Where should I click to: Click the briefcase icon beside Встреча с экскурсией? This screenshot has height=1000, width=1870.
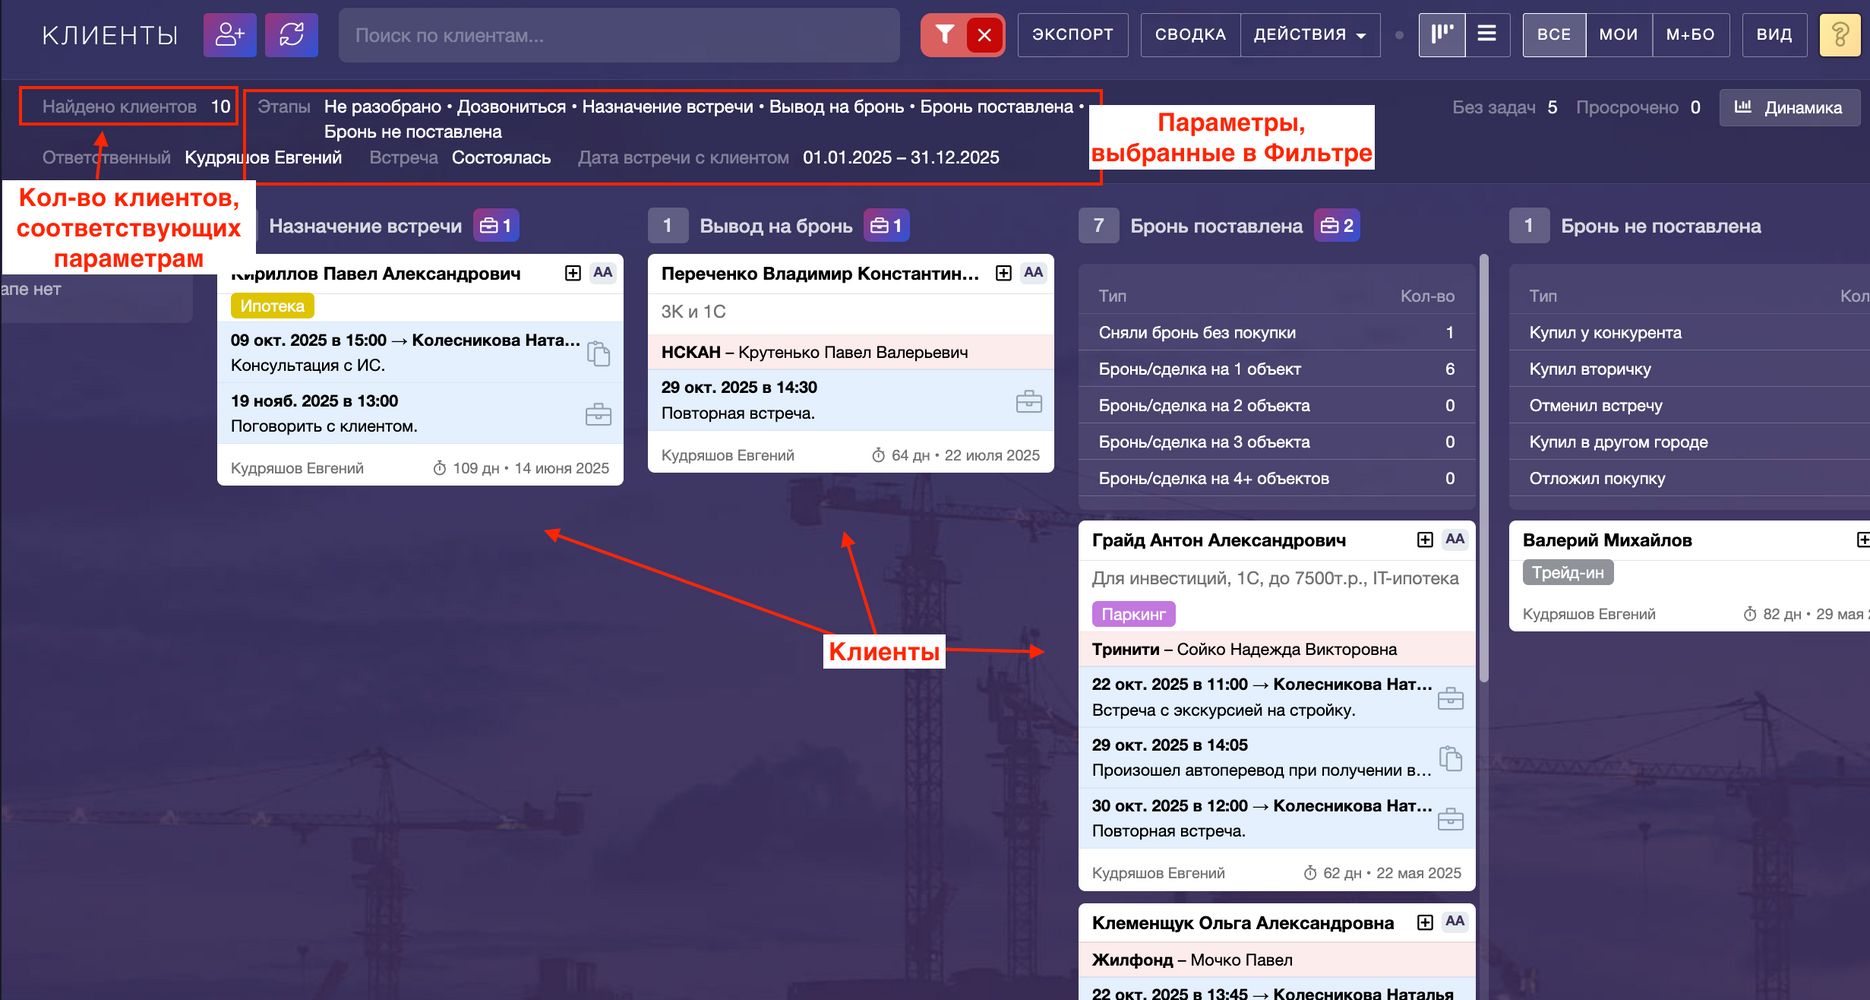(x=1450, y=698)
